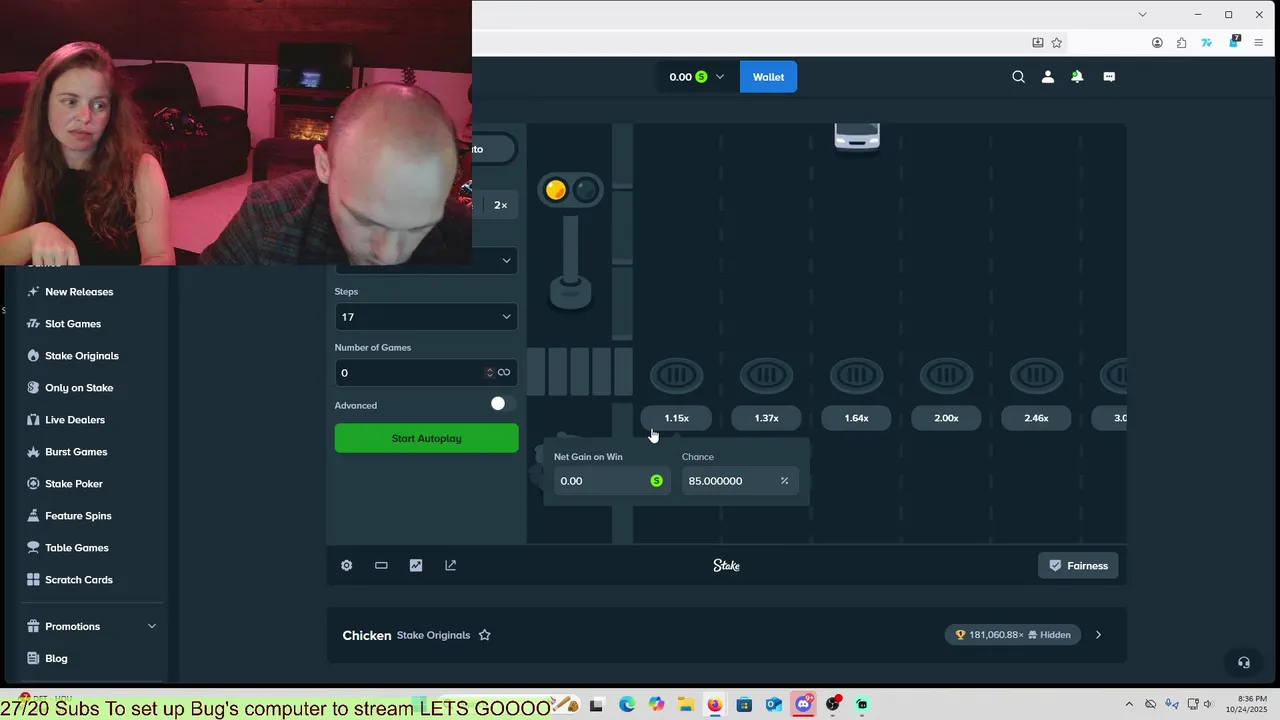
Task: Click the Net Gain on Win field
Action: tap(610, 481)
